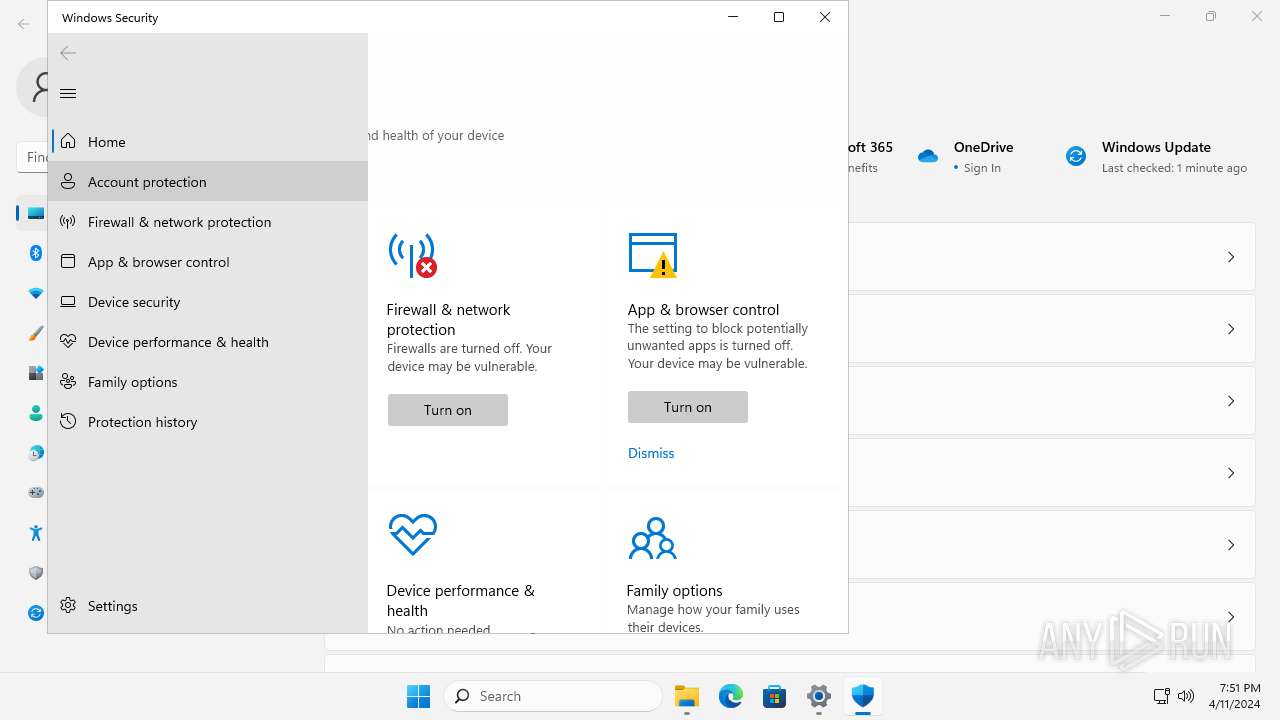1280x720 pixels.
Task: Open Microsoft Store from taskbar
Action: [x=774, y=696]
